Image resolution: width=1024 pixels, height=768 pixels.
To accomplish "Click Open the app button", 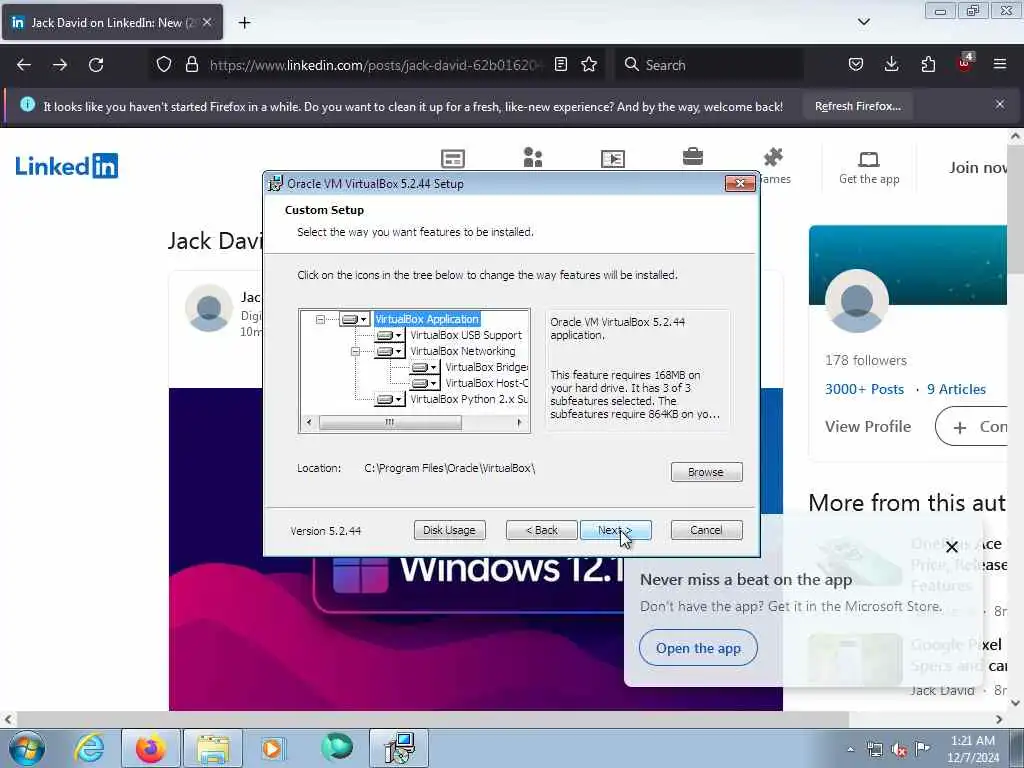I will 698,648.
